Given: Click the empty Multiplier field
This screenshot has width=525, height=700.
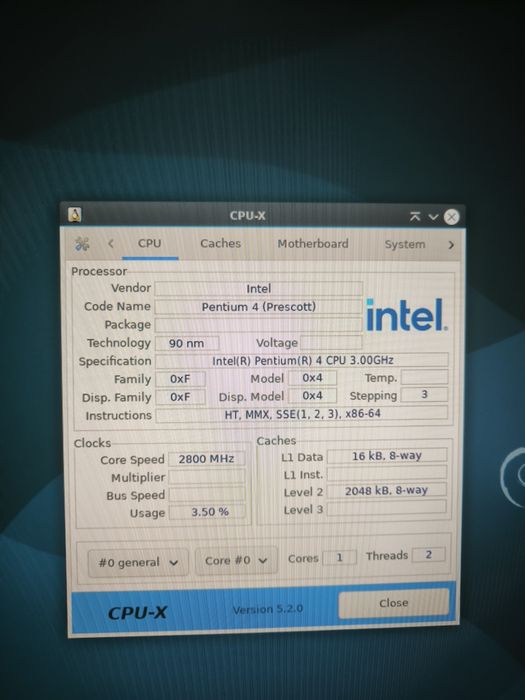Looking at the screenshot, I should (206, 477).
